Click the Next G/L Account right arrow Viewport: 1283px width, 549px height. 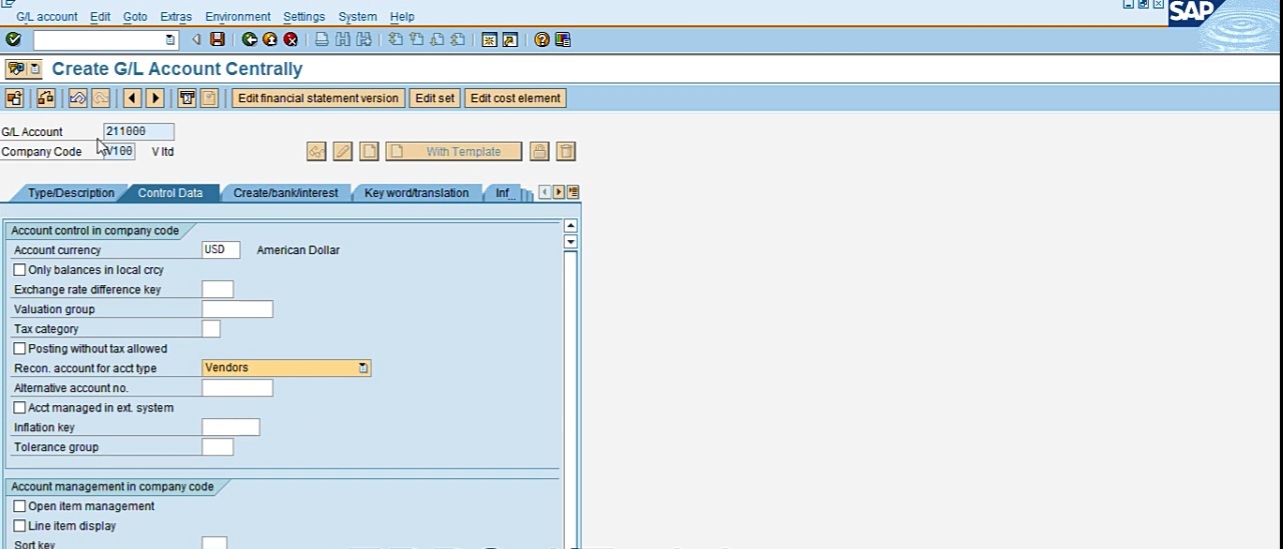pyautogui.click(x=154, y=98)
